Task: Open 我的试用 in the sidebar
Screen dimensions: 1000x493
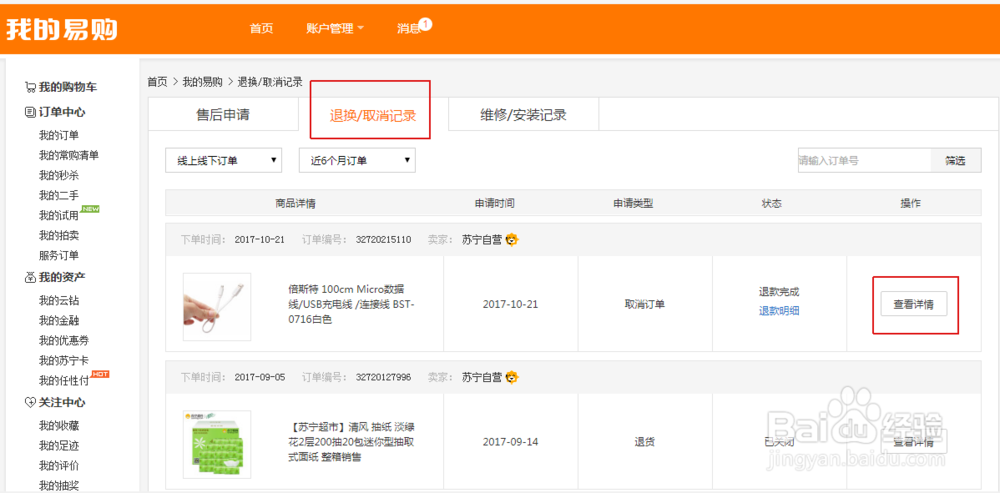Action: (x=59, y=216)
